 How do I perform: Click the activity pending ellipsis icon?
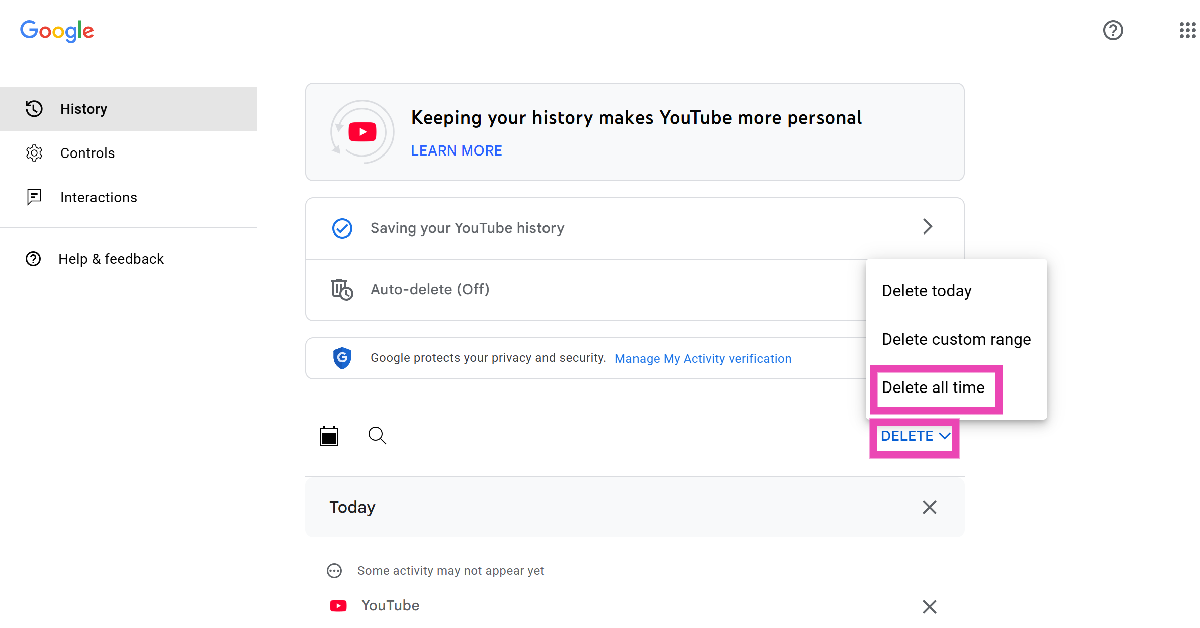coord(335,571)
